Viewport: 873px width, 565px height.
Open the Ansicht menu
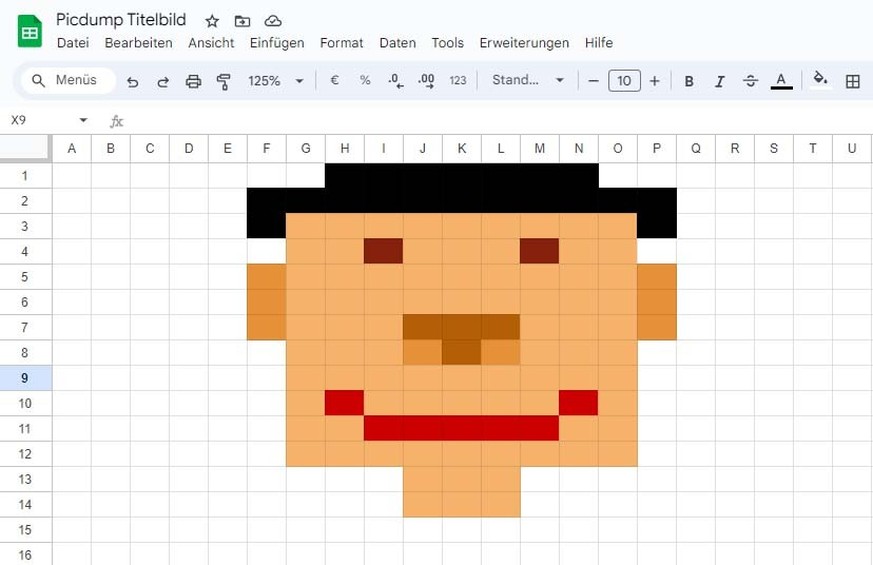211,43
